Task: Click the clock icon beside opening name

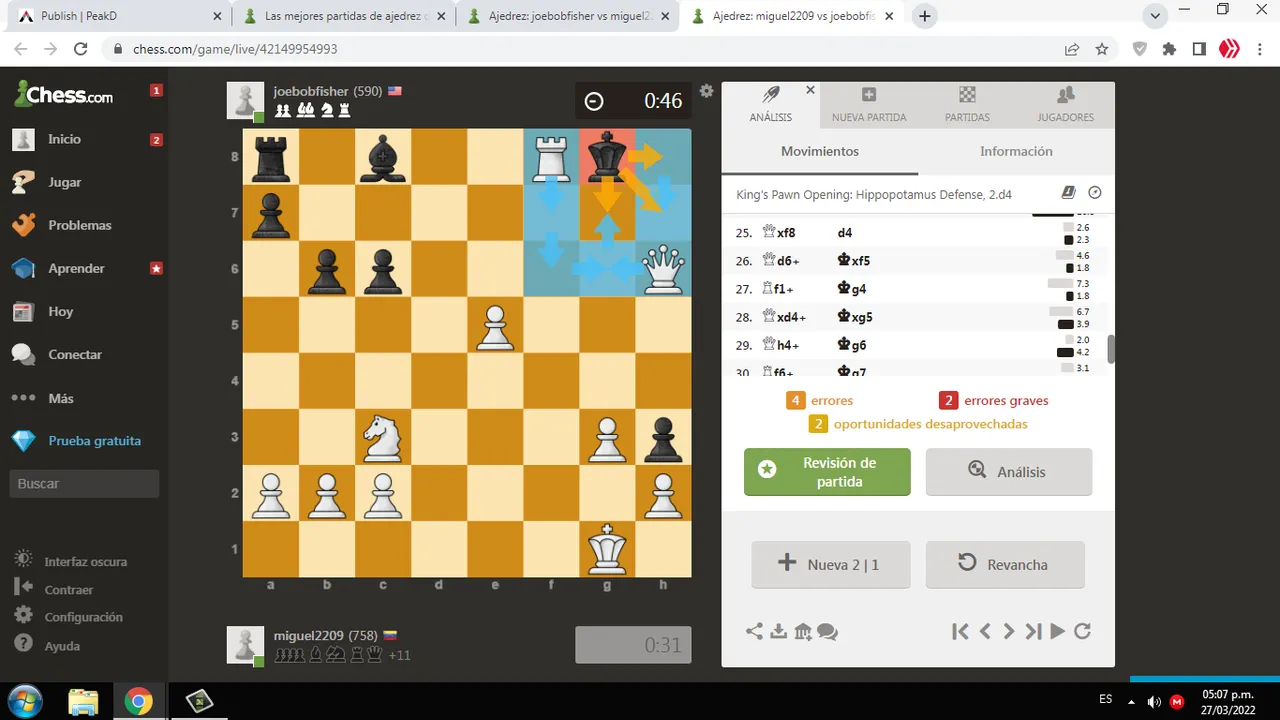Action: [1094, 193]
